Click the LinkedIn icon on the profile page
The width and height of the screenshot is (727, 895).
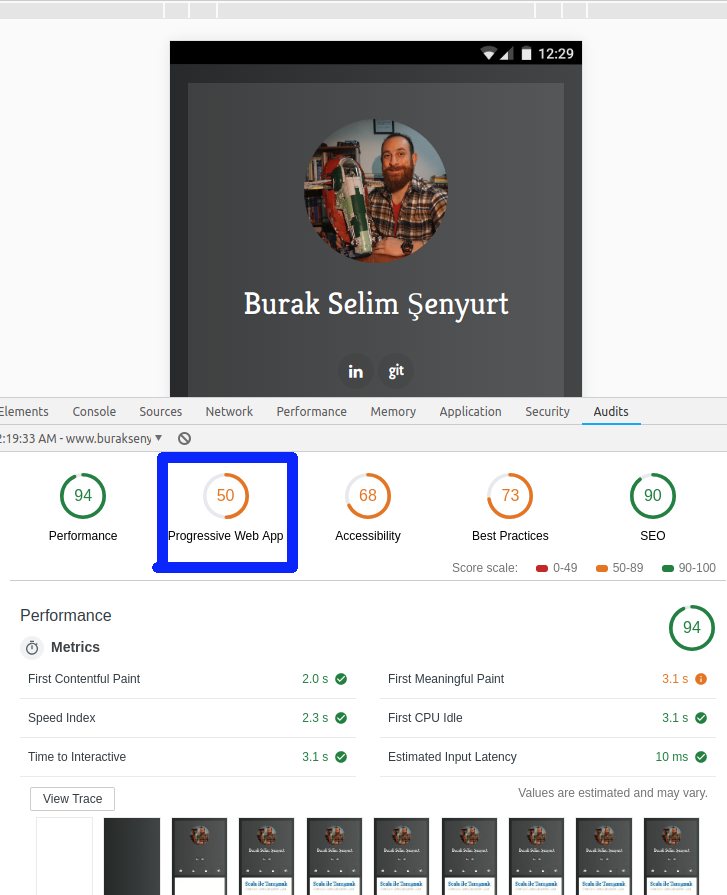point(355,371)
